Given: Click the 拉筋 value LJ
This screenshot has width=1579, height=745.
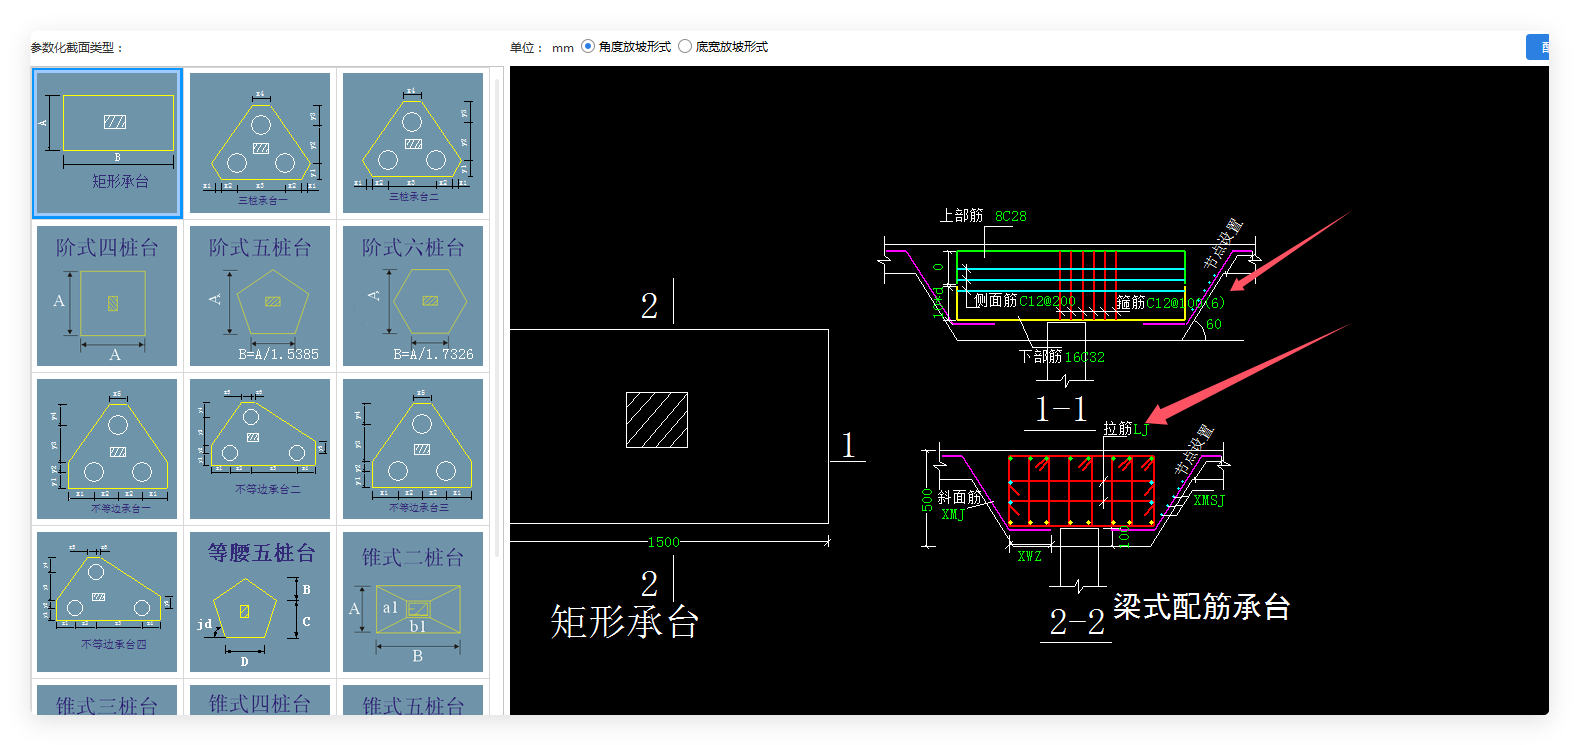Looking at the screenshot, I should pos(1141,429).
